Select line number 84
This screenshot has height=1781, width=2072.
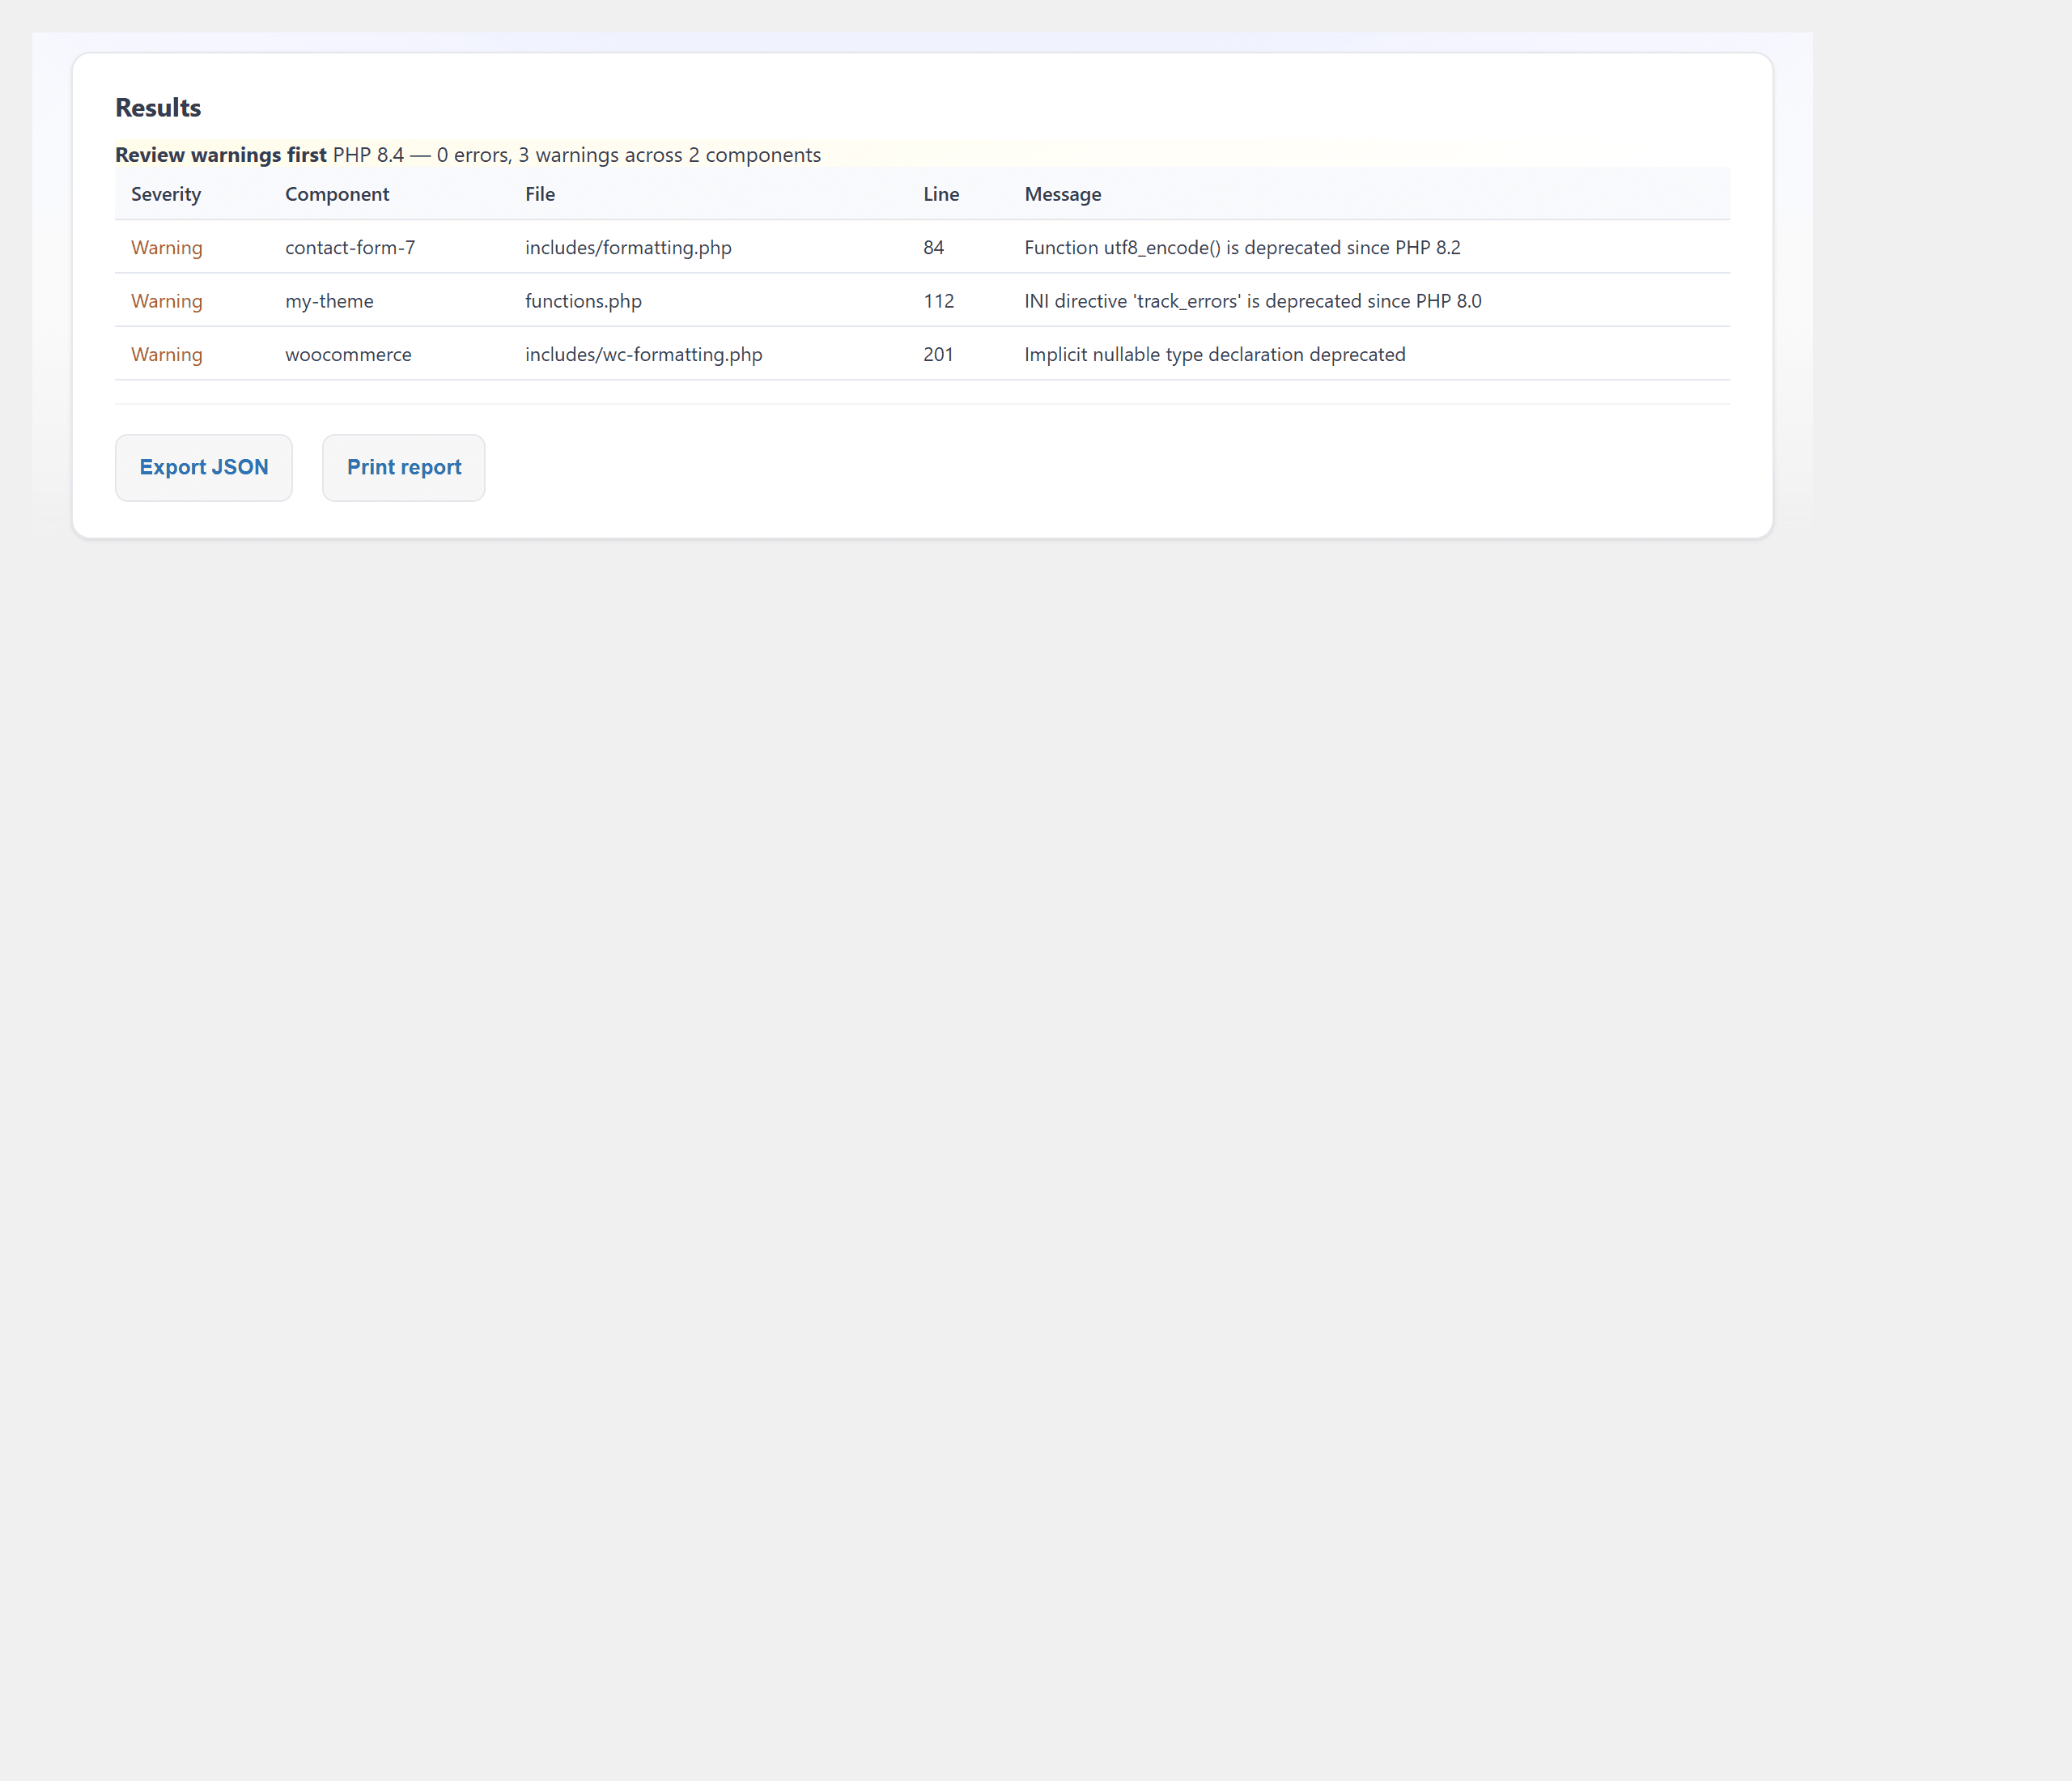[x=933, y=247]
